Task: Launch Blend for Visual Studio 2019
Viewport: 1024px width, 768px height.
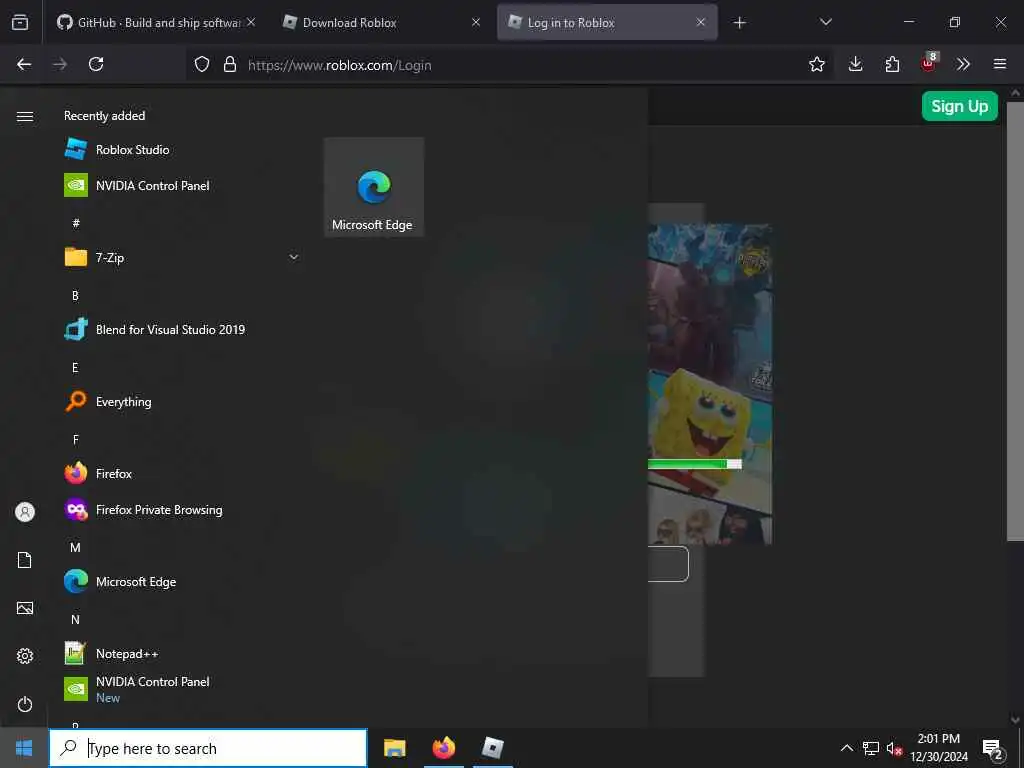Action: [182, 330]
